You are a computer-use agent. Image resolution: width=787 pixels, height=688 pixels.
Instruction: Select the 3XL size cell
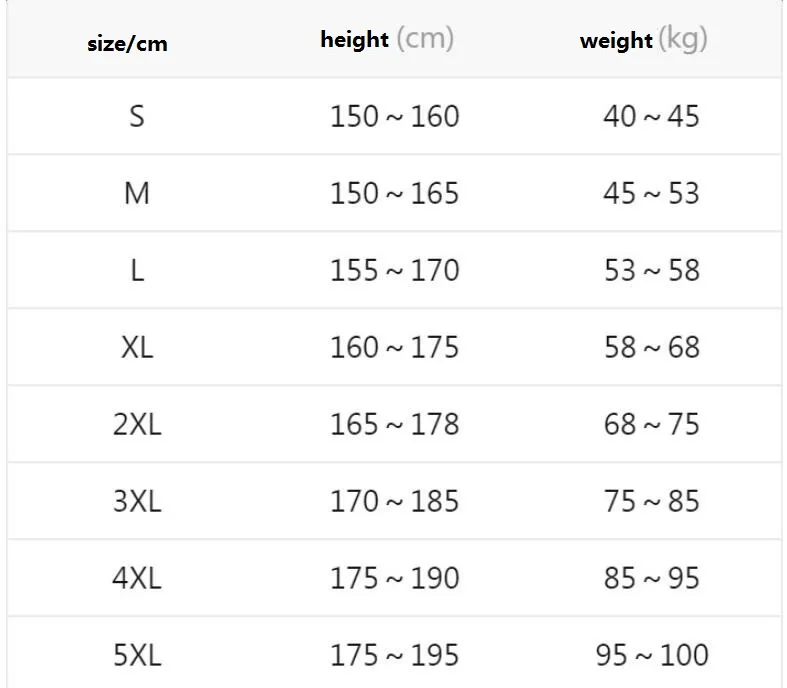[137, 501]
